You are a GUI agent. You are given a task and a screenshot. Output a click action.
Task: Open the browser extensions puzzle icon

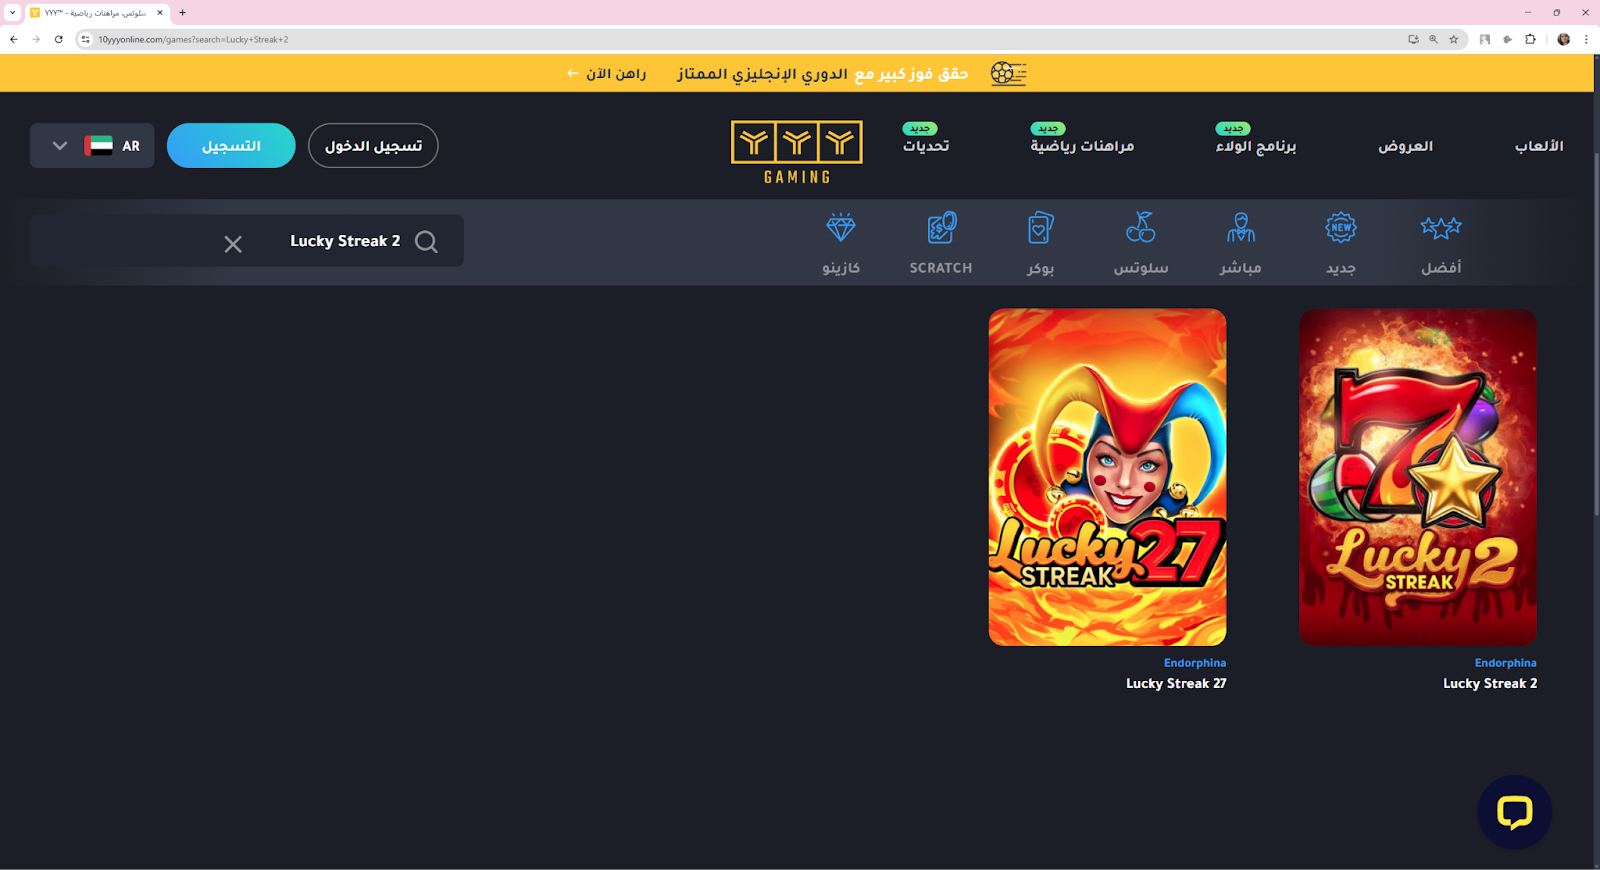pyautogui.click(x=1530, y=39)
